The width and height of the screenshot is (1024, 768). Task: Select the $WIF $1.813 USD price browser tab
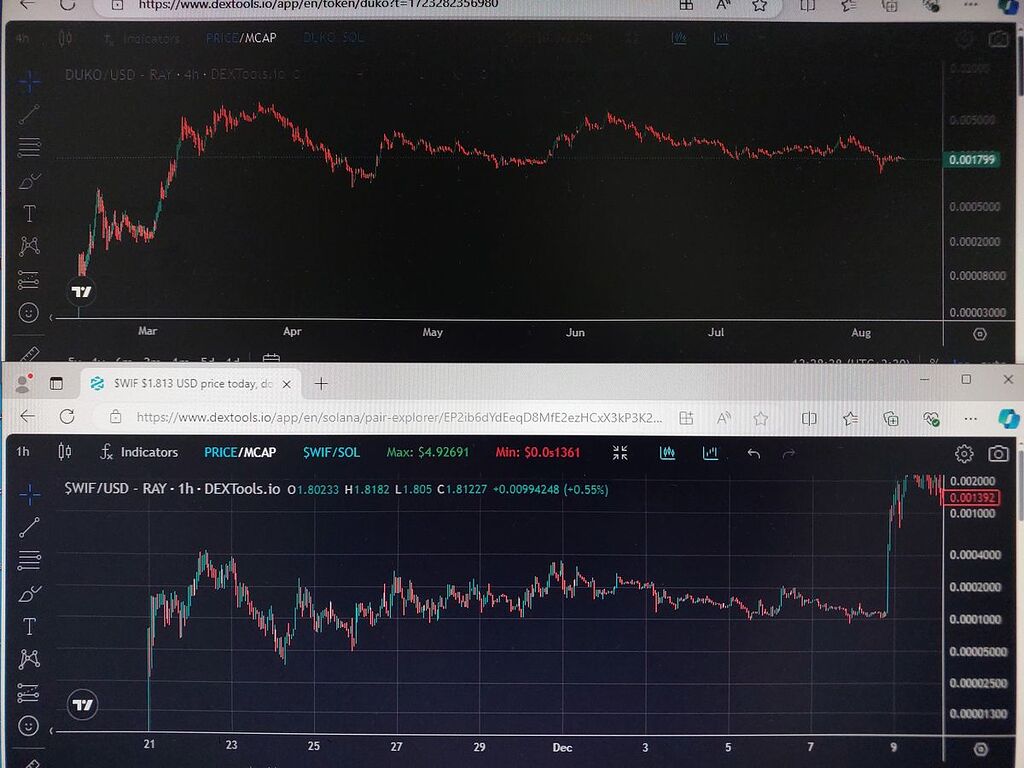pos(192,384)
